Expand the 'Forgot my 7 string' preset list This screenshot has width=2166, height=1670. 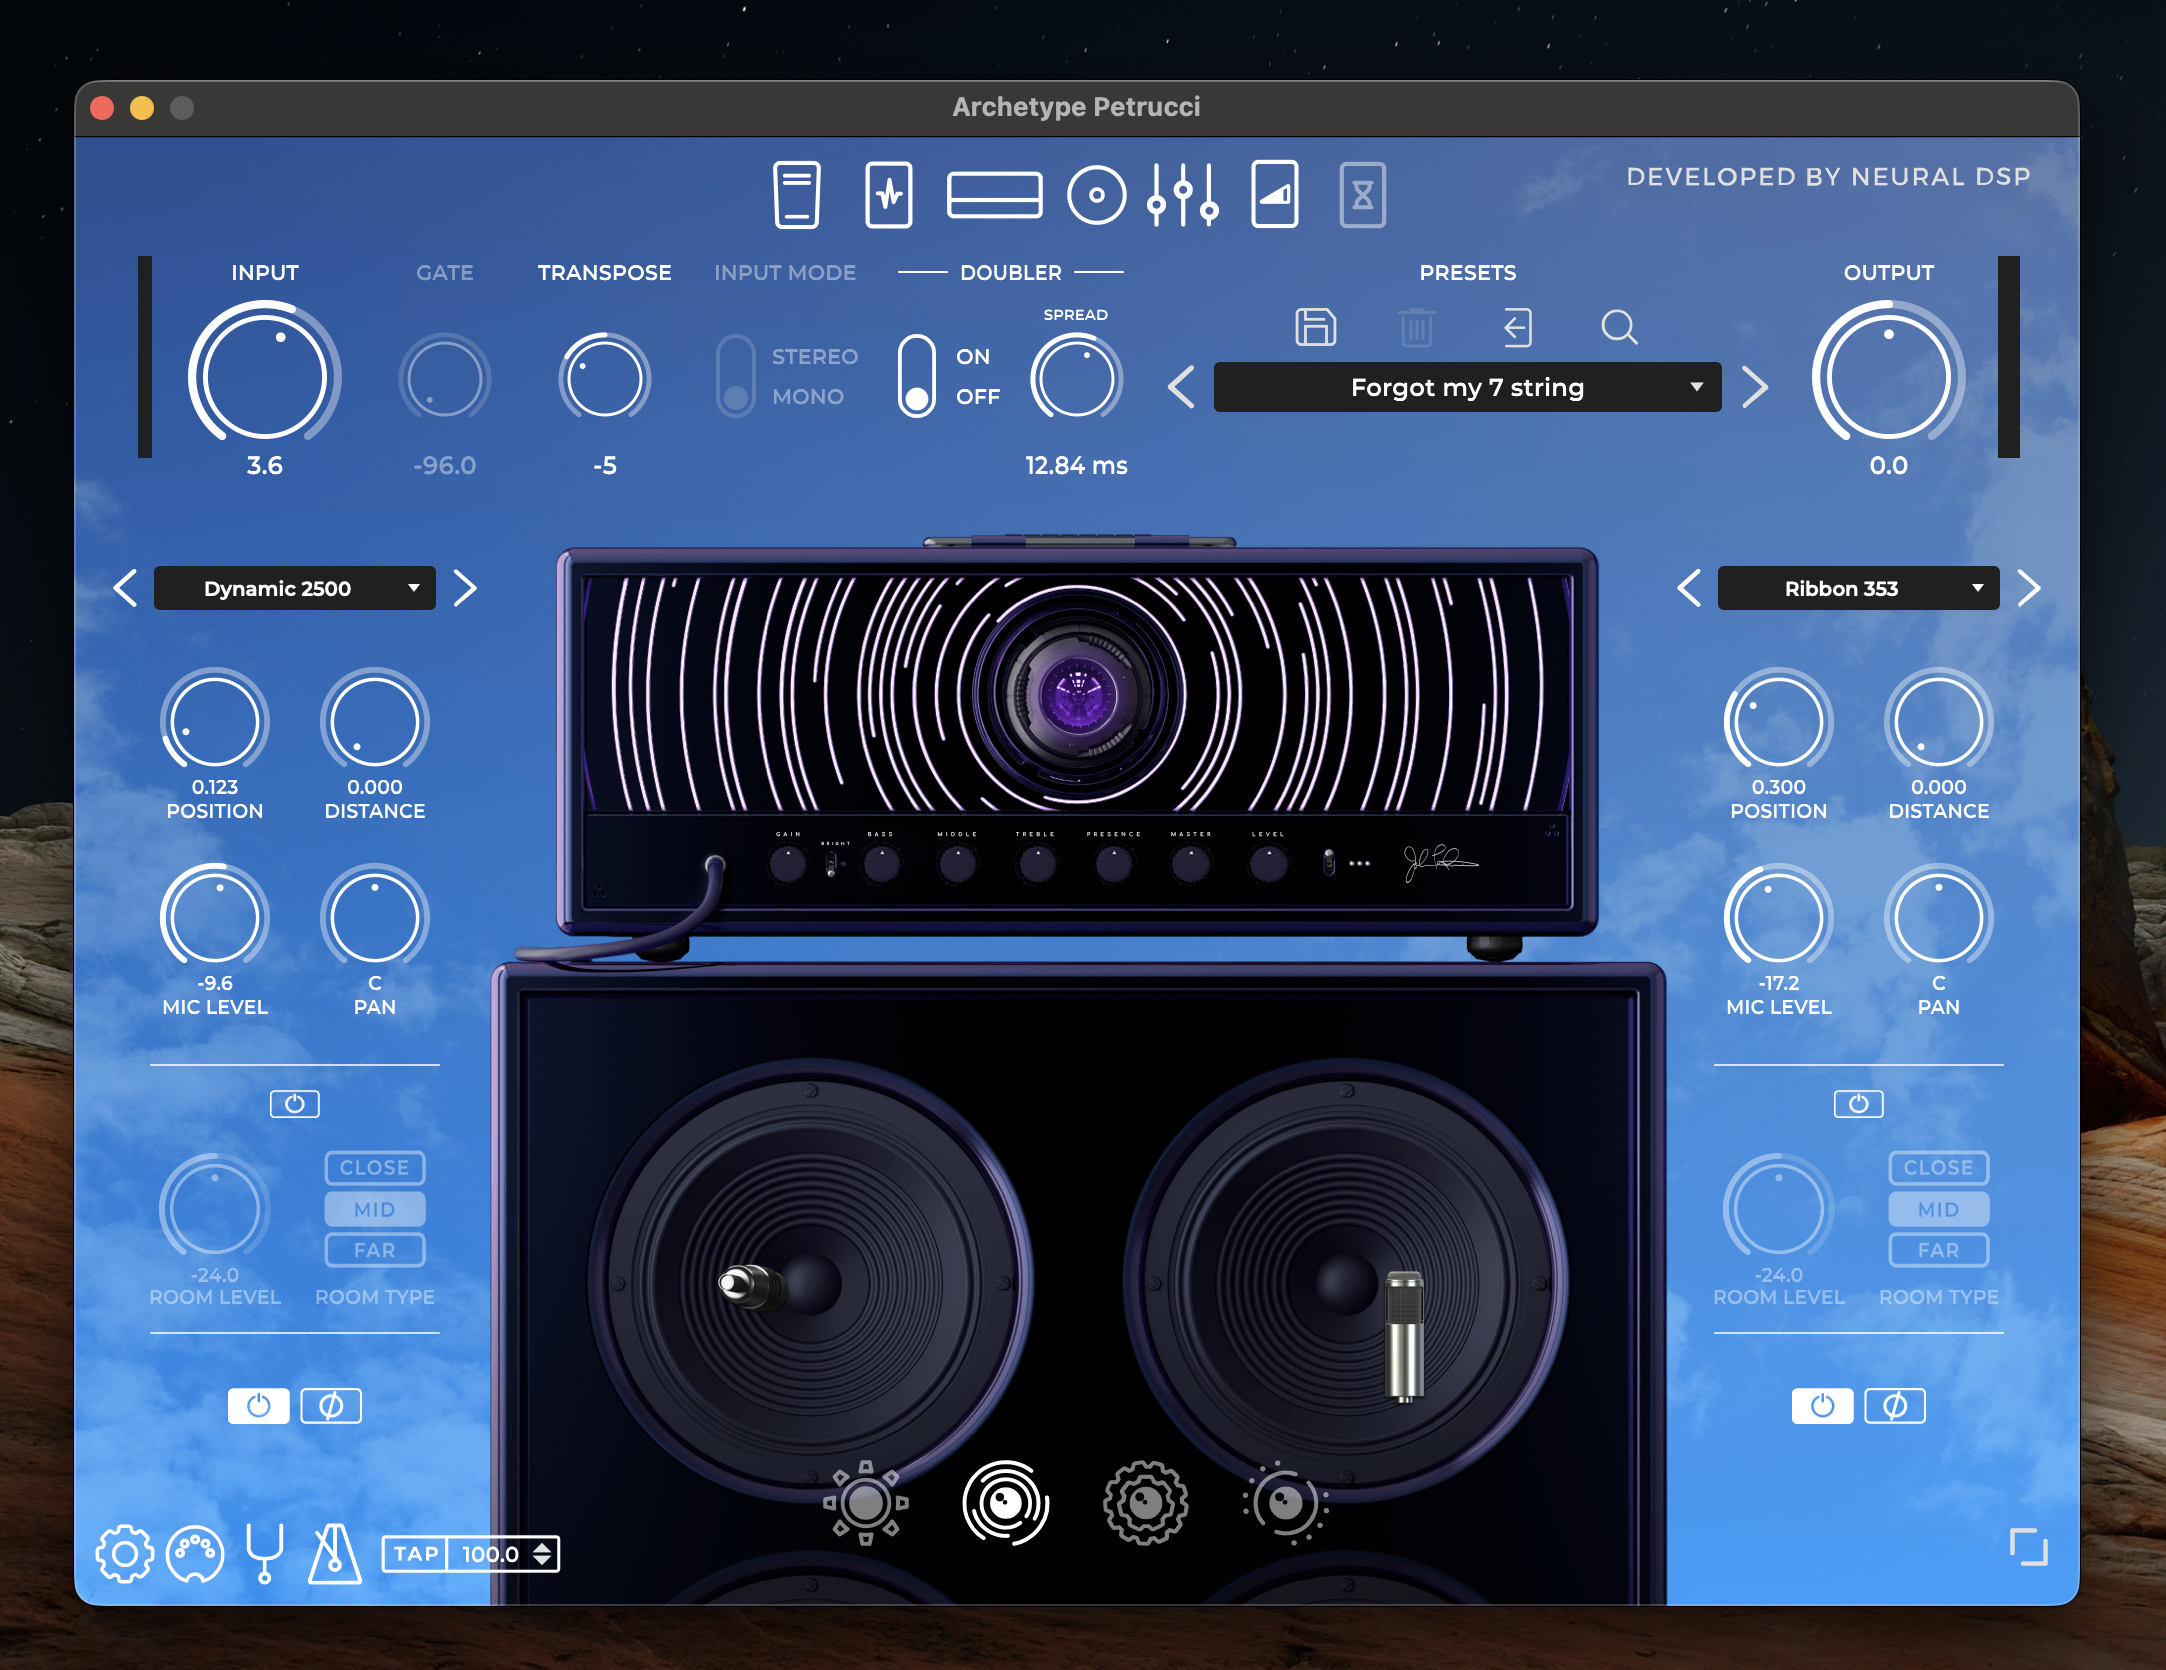point(1467,387)
